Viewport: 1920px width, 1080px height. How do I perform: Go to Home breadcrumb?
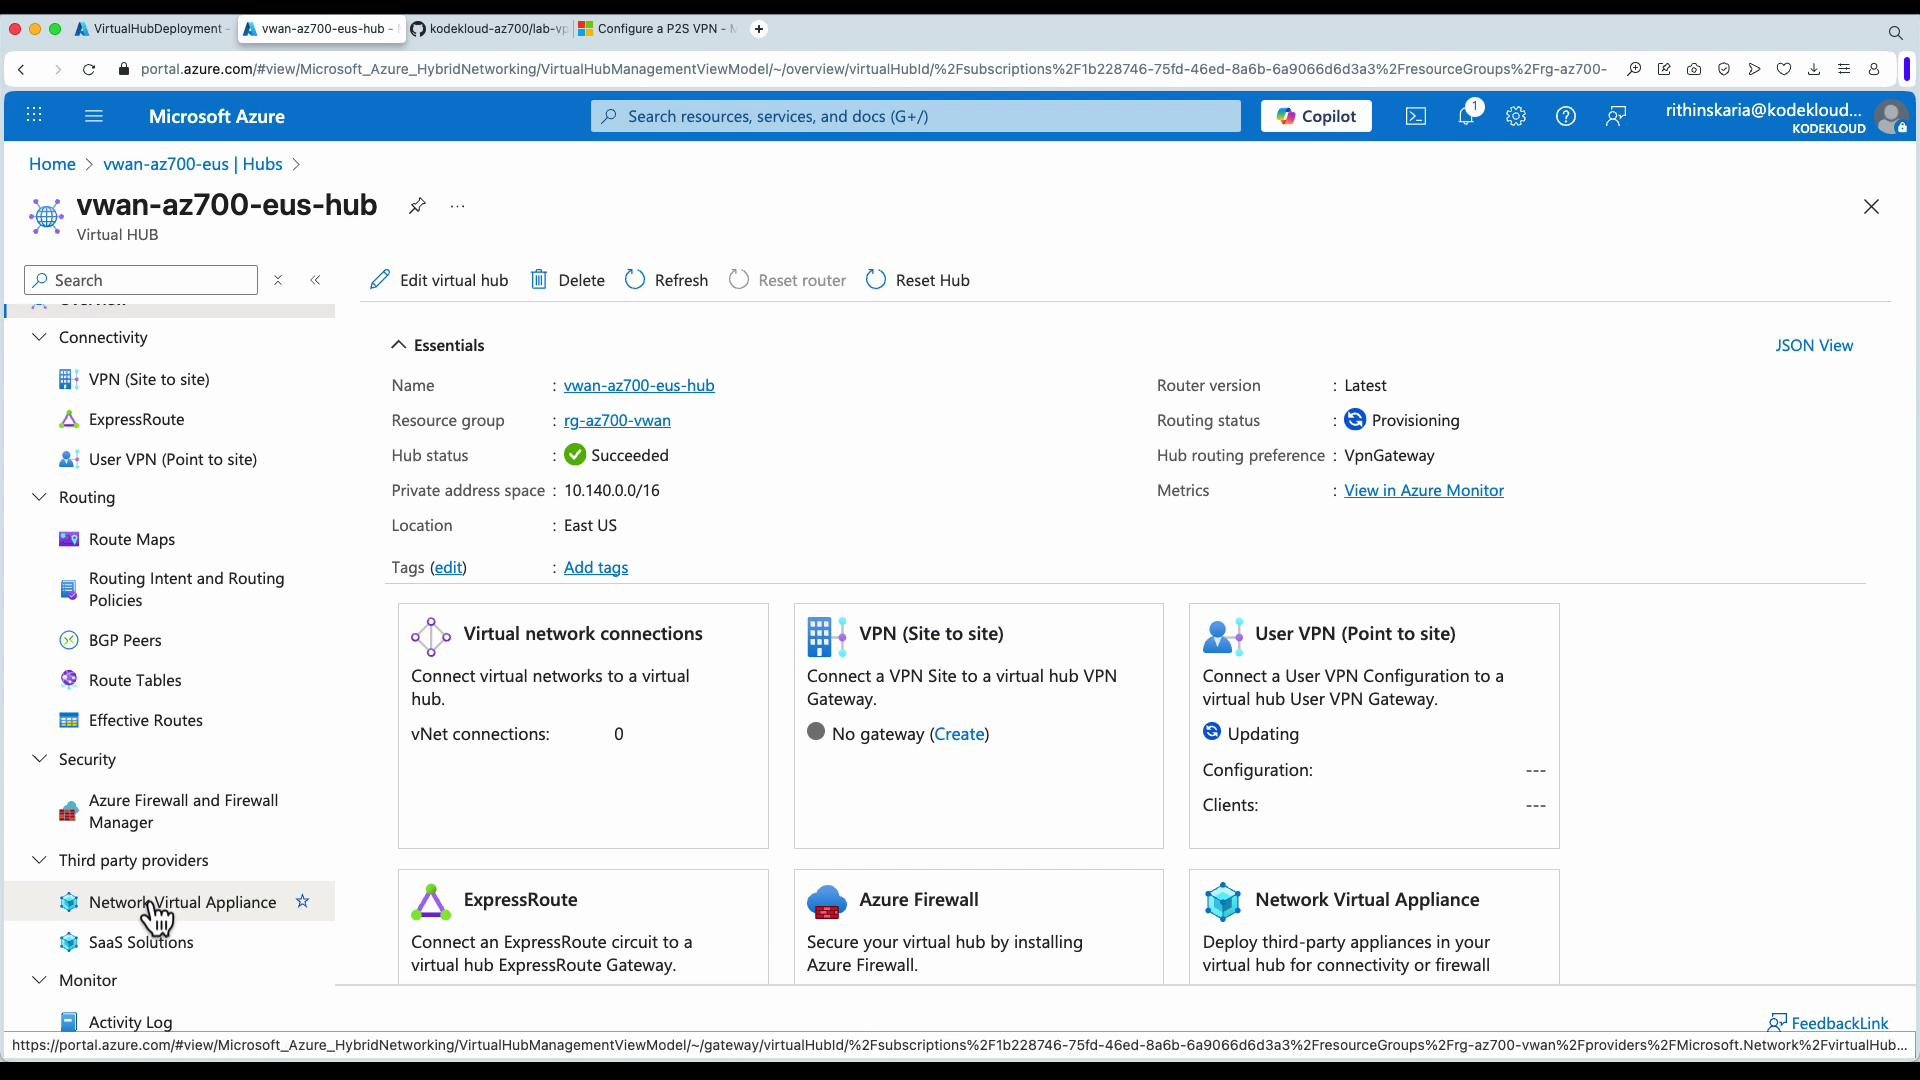pos(52,164)
